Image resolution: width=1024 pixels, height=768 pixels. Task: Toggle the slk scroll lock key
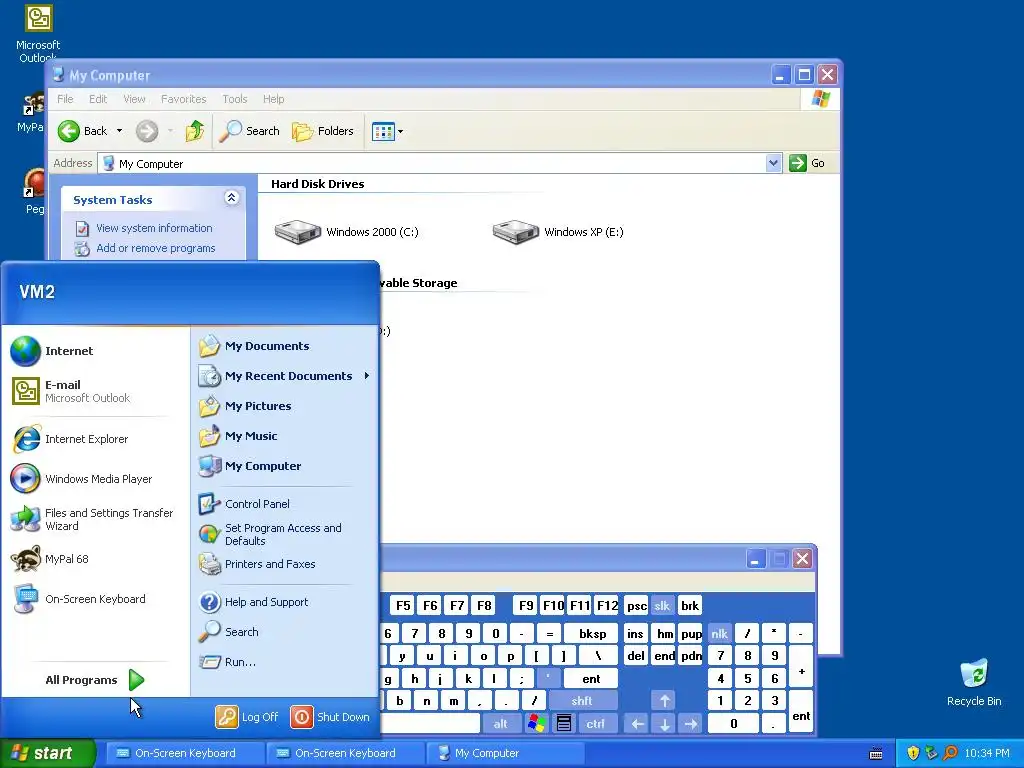pos(662,606)
